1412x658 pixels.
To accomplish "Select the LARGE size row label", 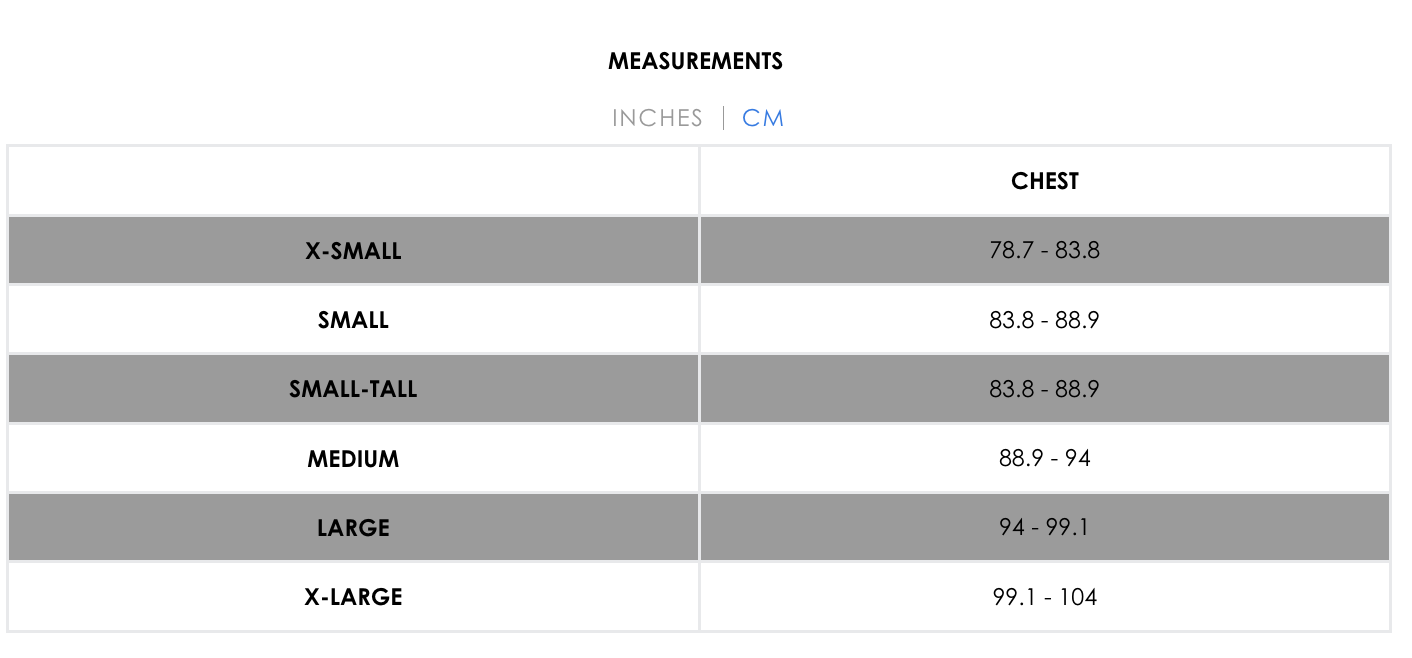I will (x=353, y=528).
